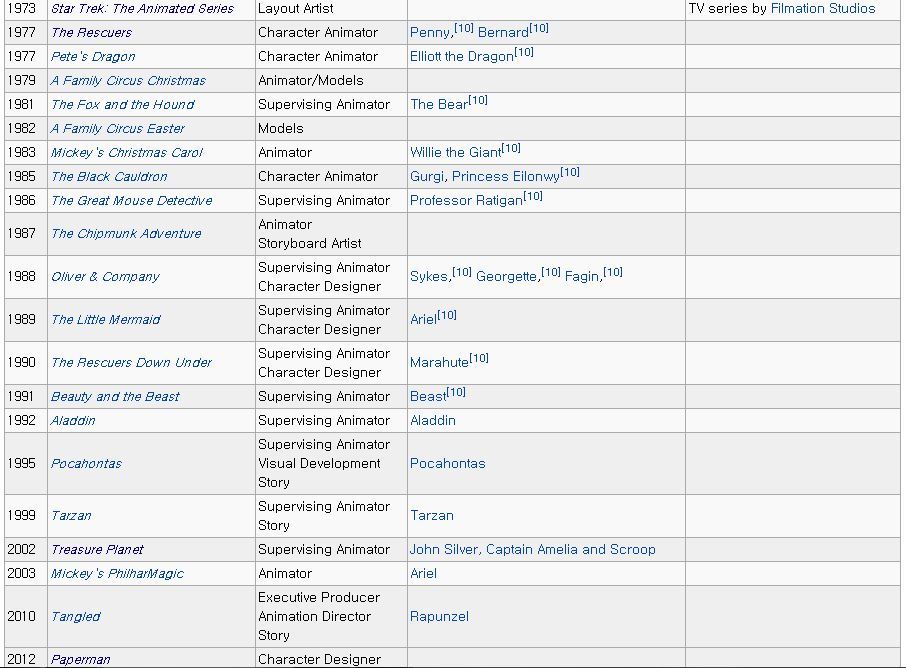Click the Willie the Giant link

click(455, 153)
